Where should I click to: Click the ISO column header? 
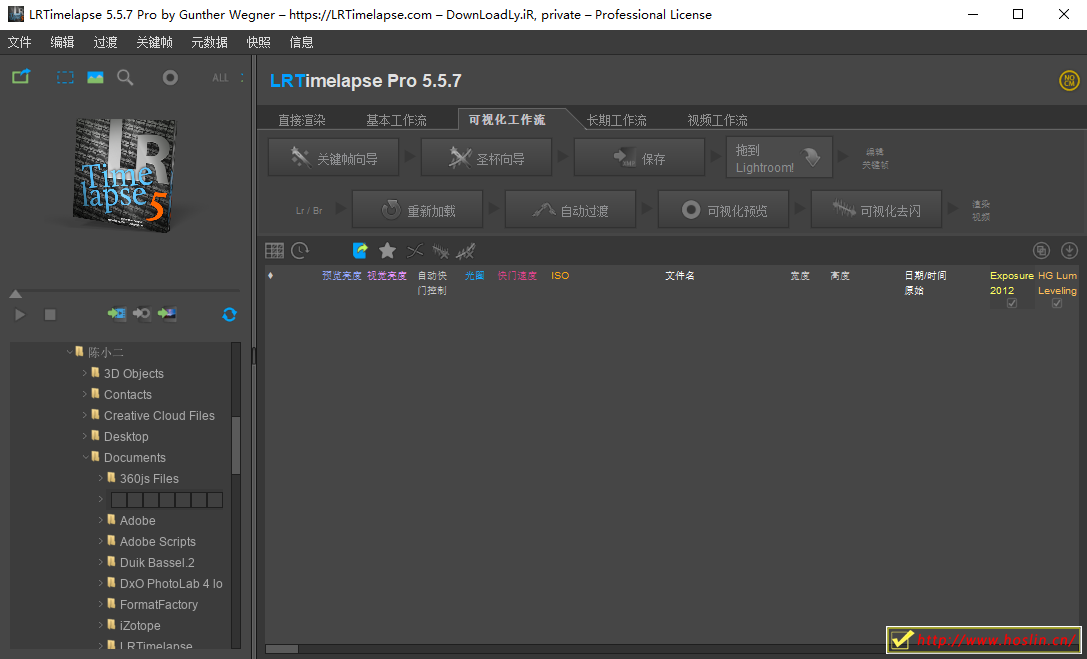click(560, 276)
